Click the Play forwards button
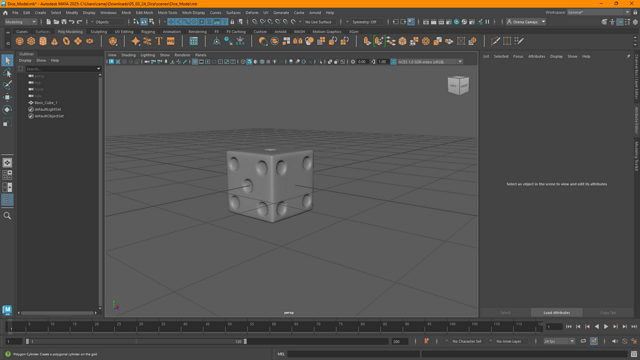 606,327
